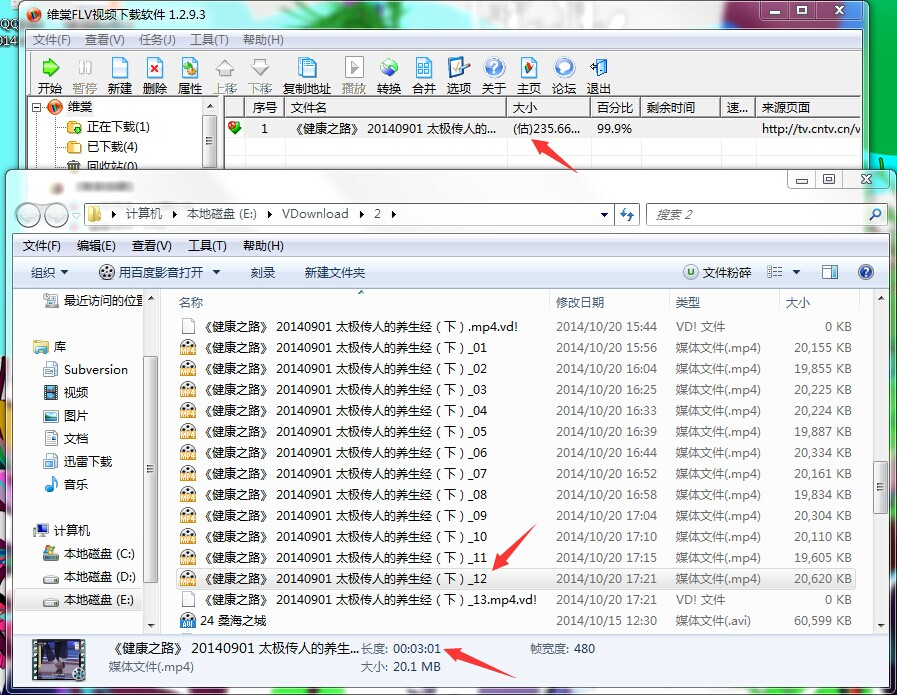The width and height of the screenshot is (897, 695).
Task: Open the 用百度影音打开 dropdown arrow
Action: pos(214,272)
